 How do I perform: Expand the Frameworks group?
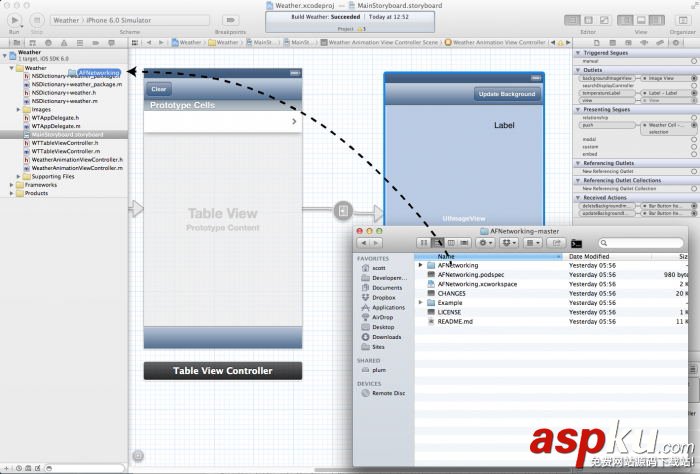coord(12,185)
